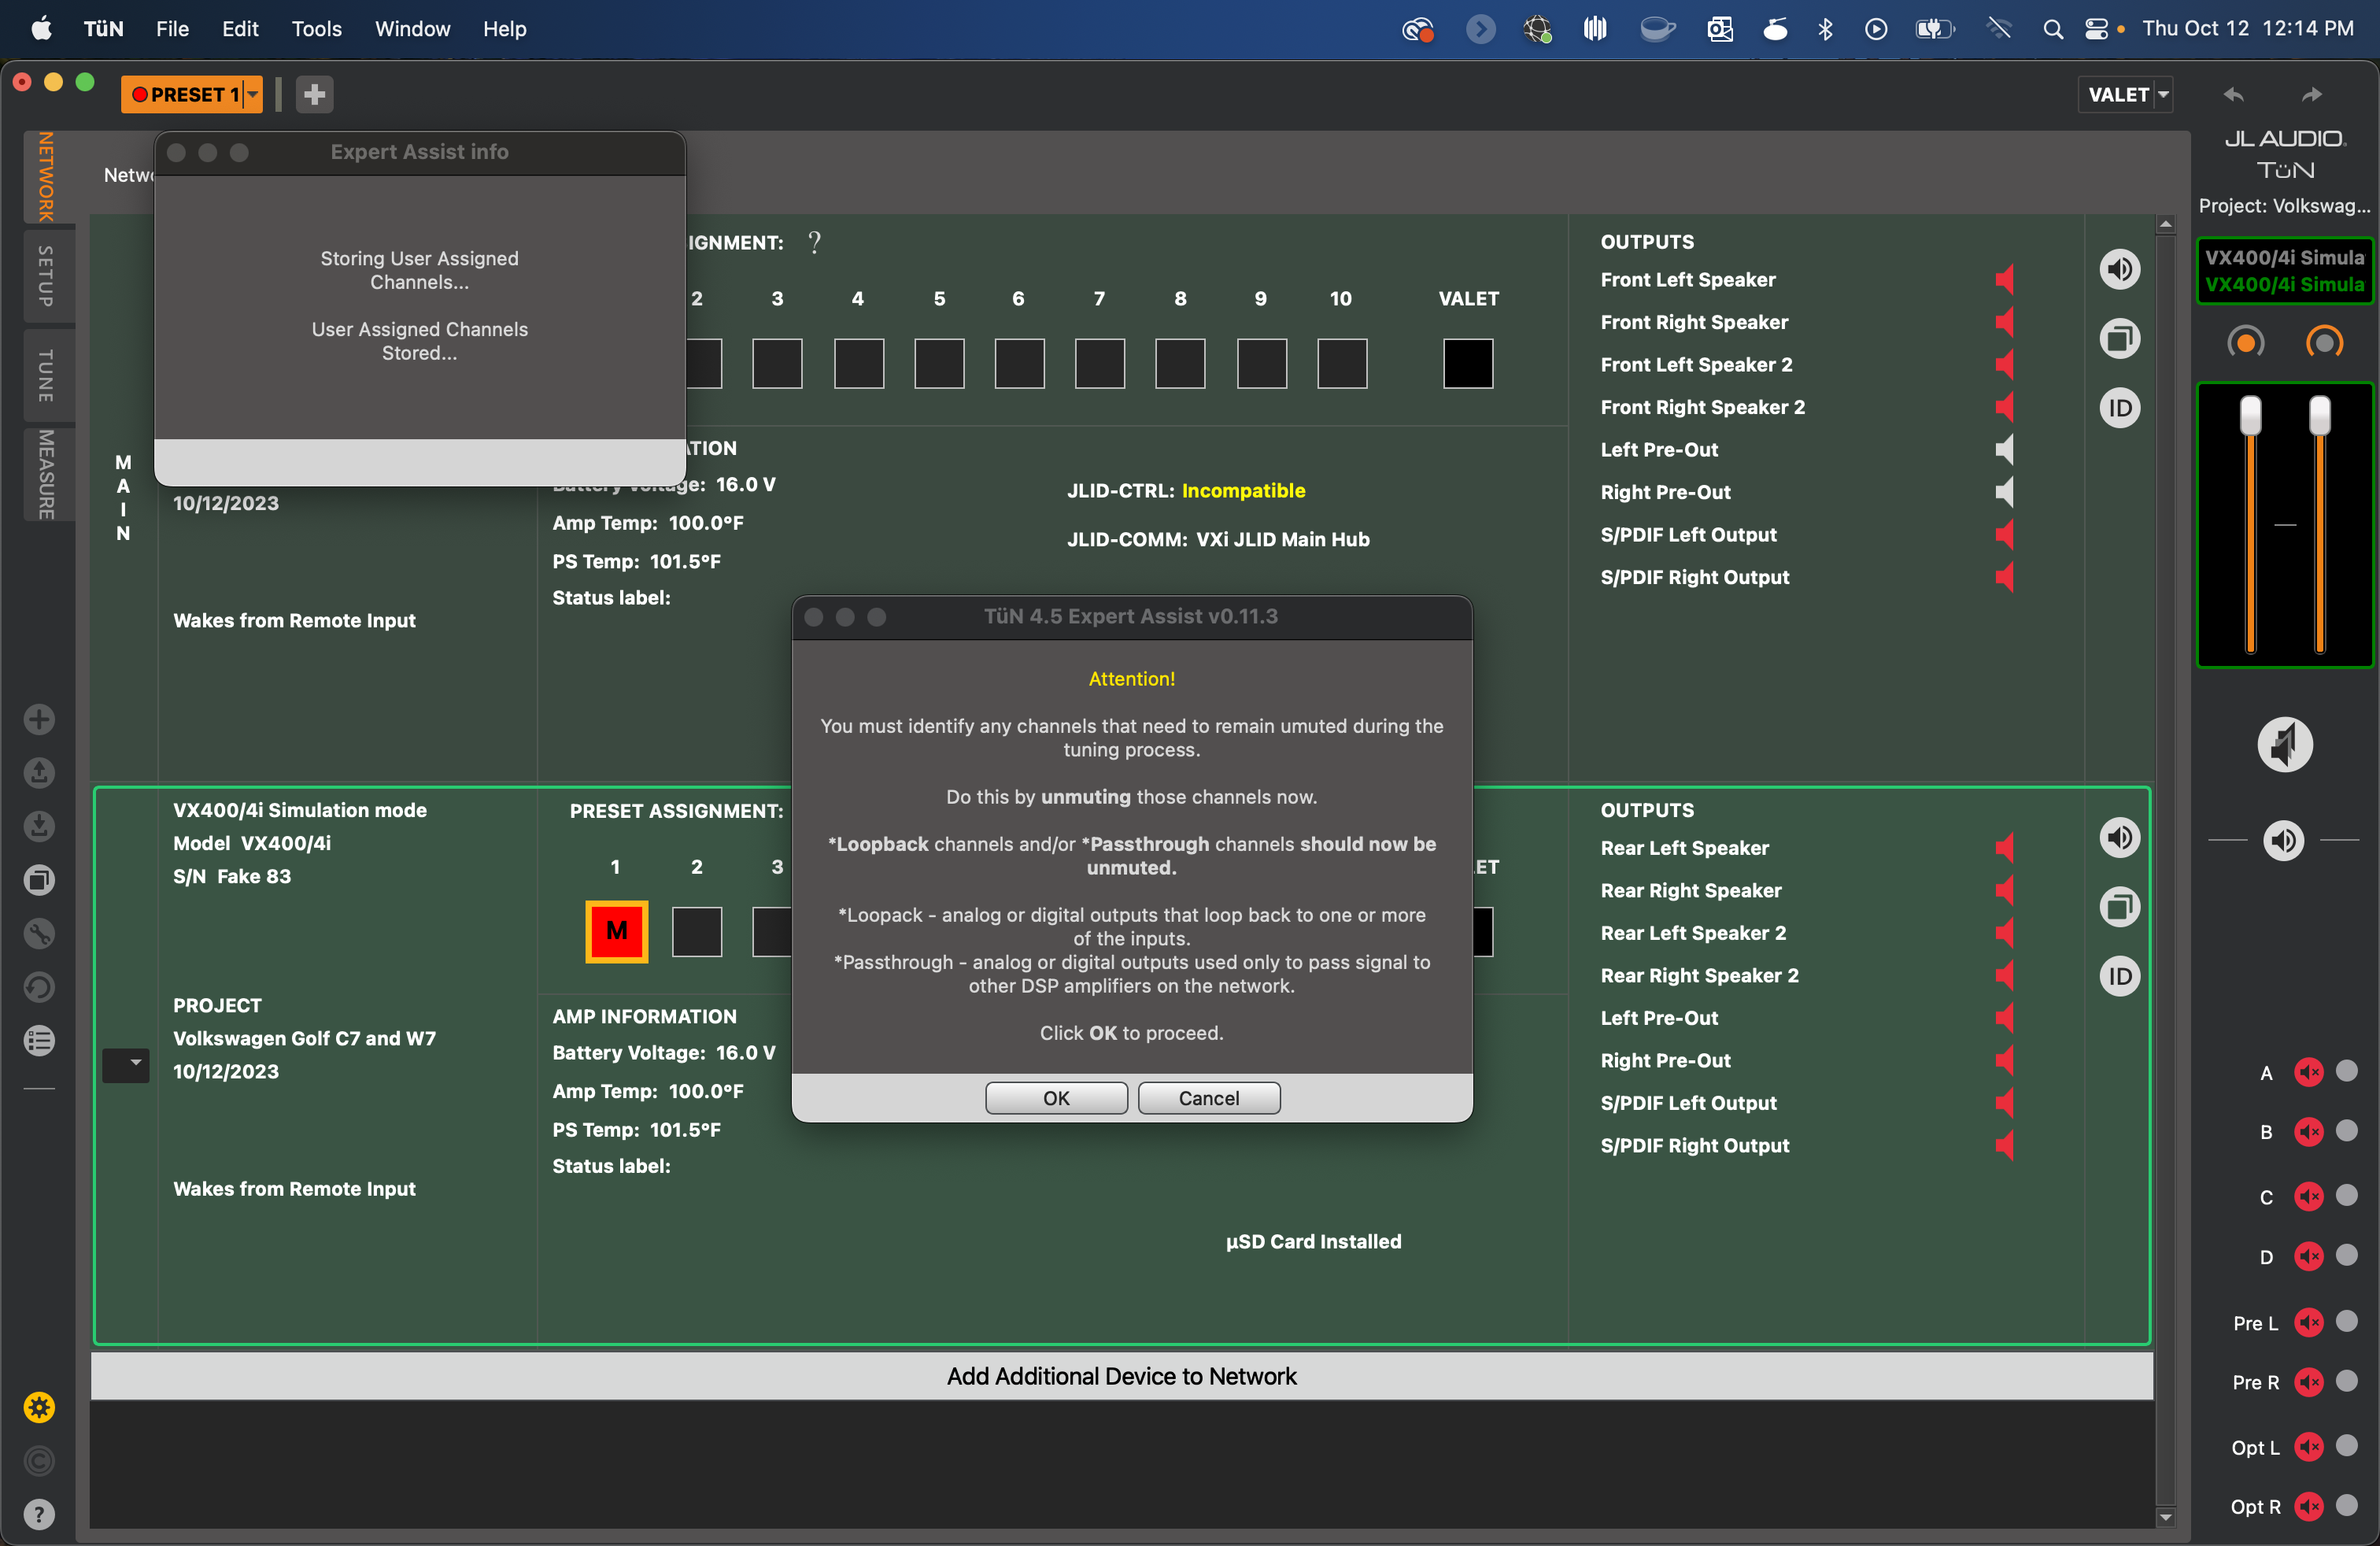Click the copy icon in left sidebar
The height and width of the screenshot is (1546, 2380).
pyautogui.click(x=39, y=880)
